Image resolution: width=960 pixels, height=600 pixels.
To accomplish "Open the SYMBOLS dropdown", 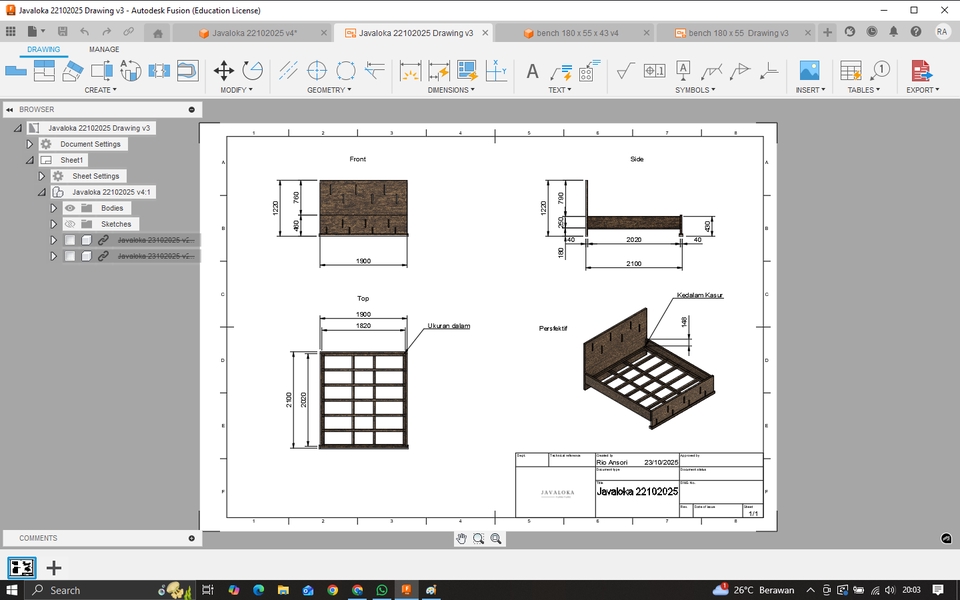I will 695,90.
